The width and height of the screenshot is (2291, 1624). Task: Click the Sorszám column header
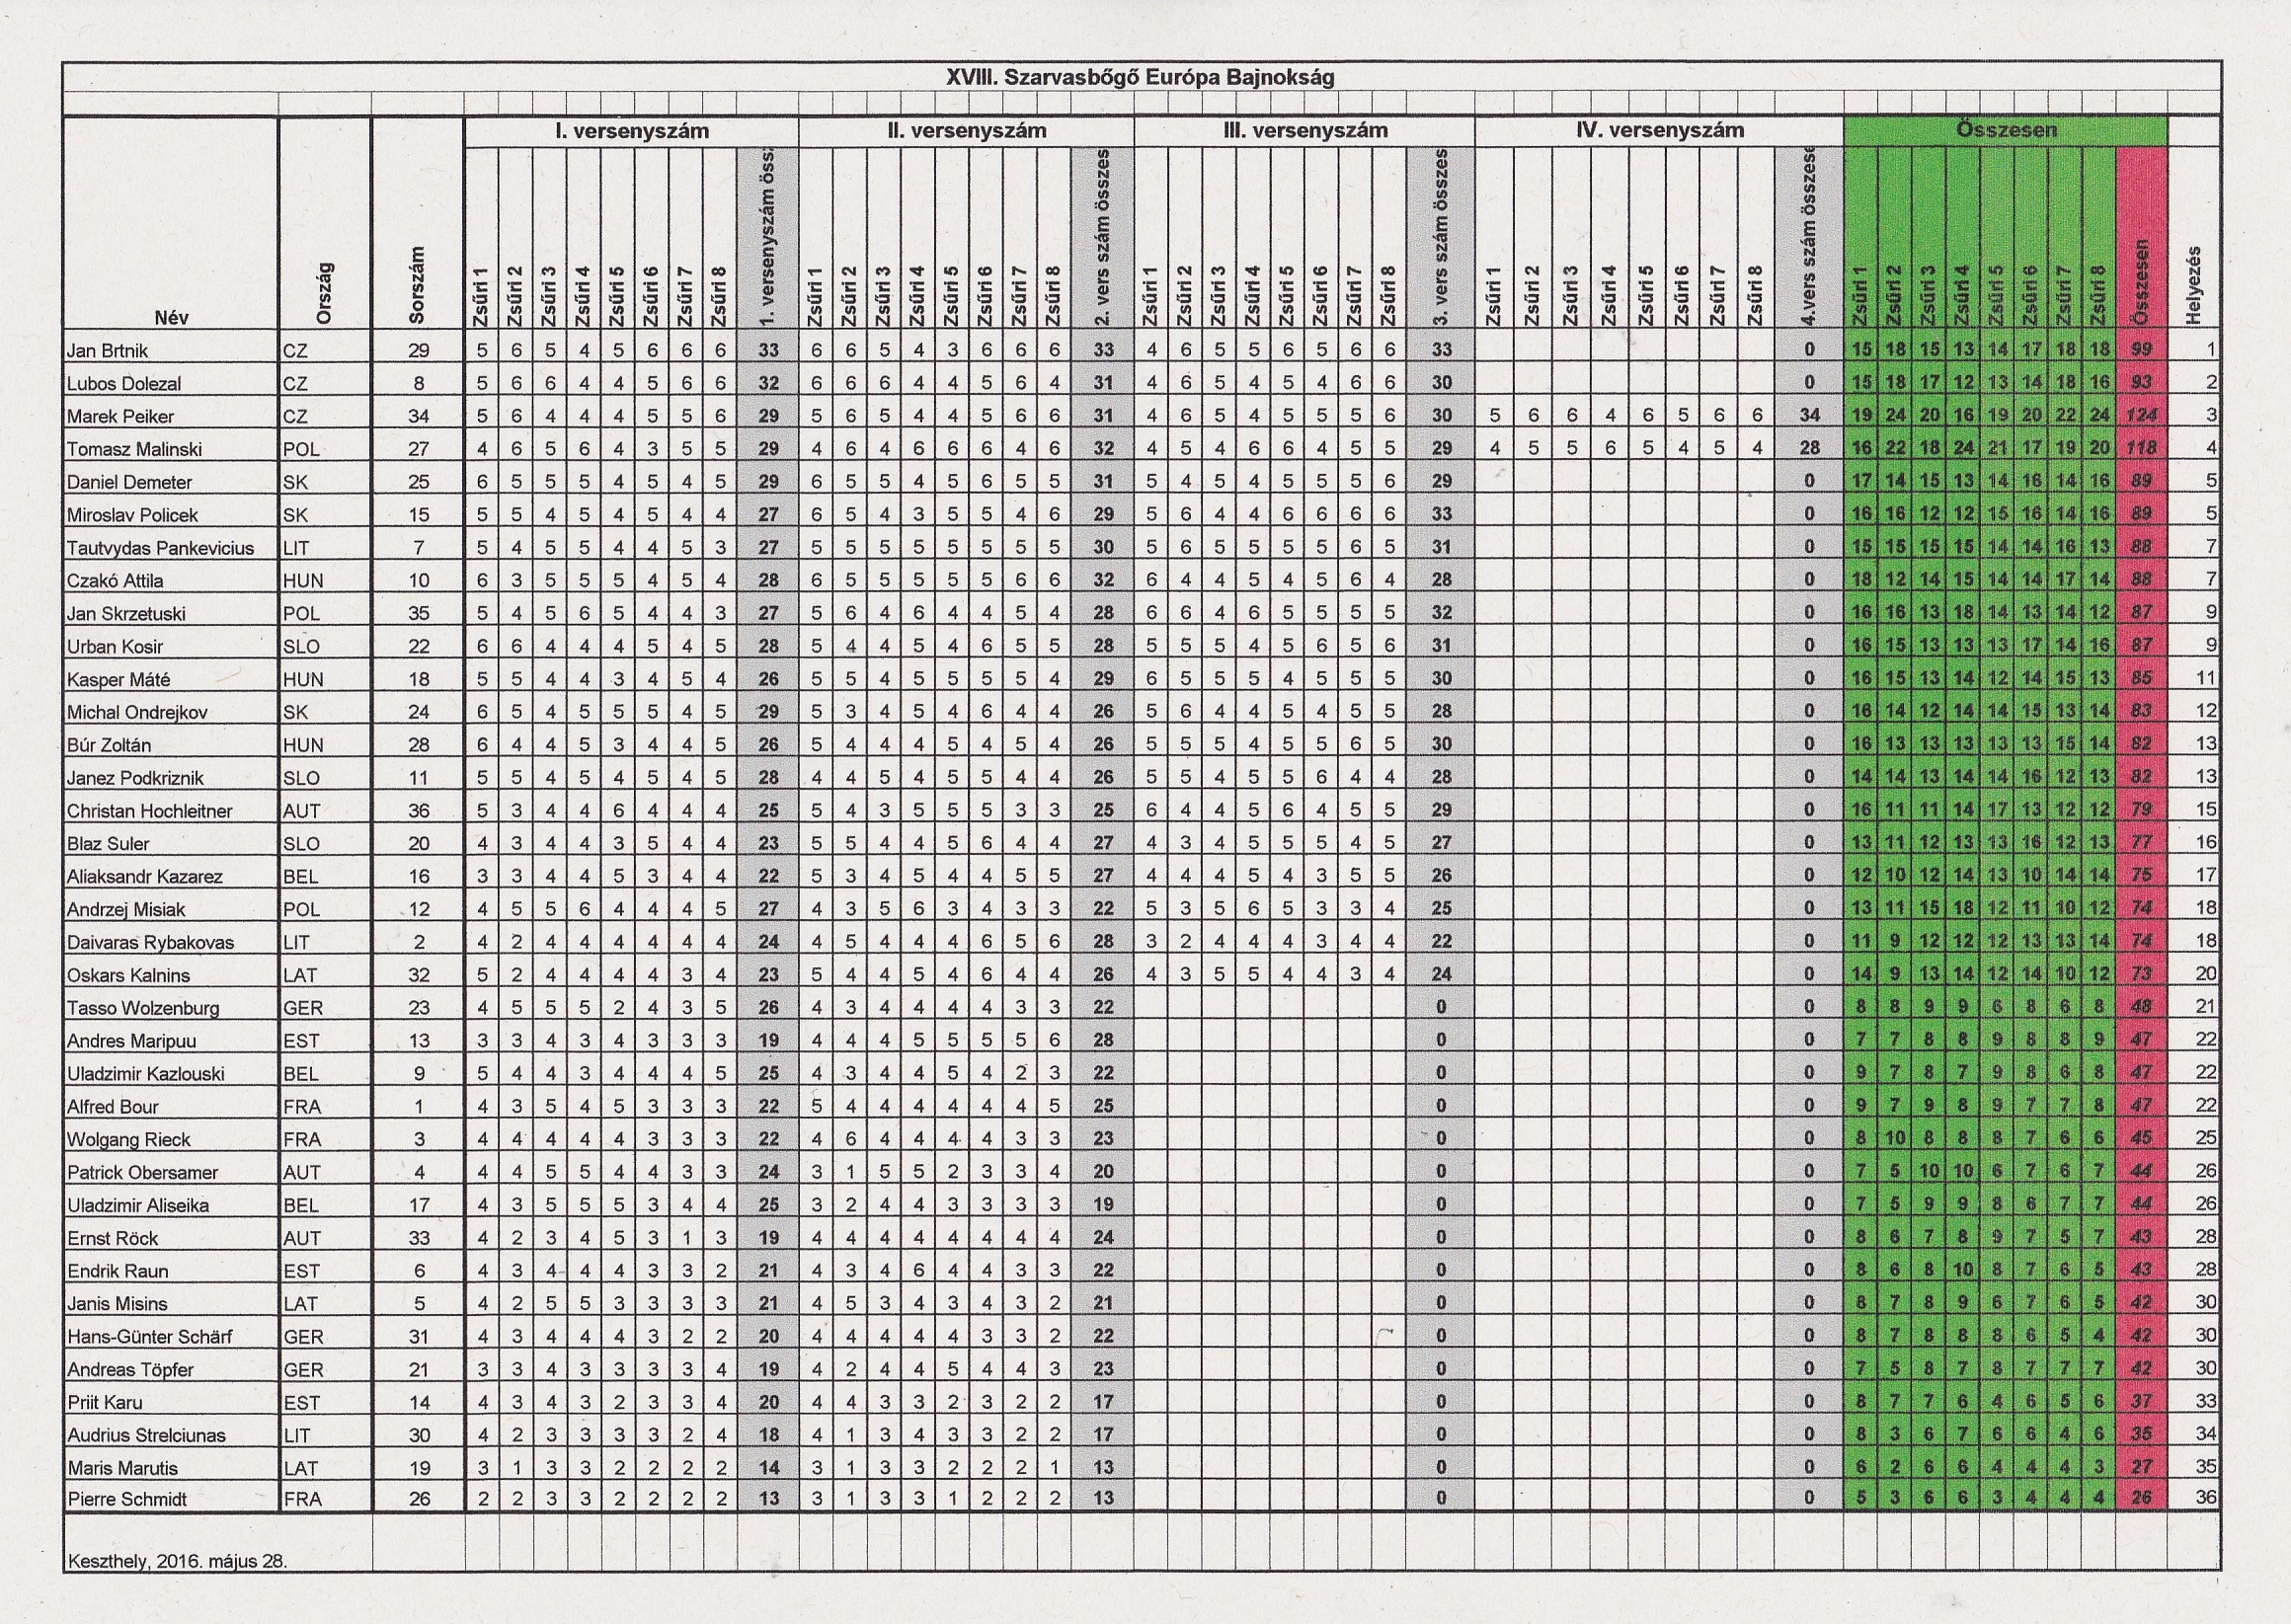coord(418,285)
